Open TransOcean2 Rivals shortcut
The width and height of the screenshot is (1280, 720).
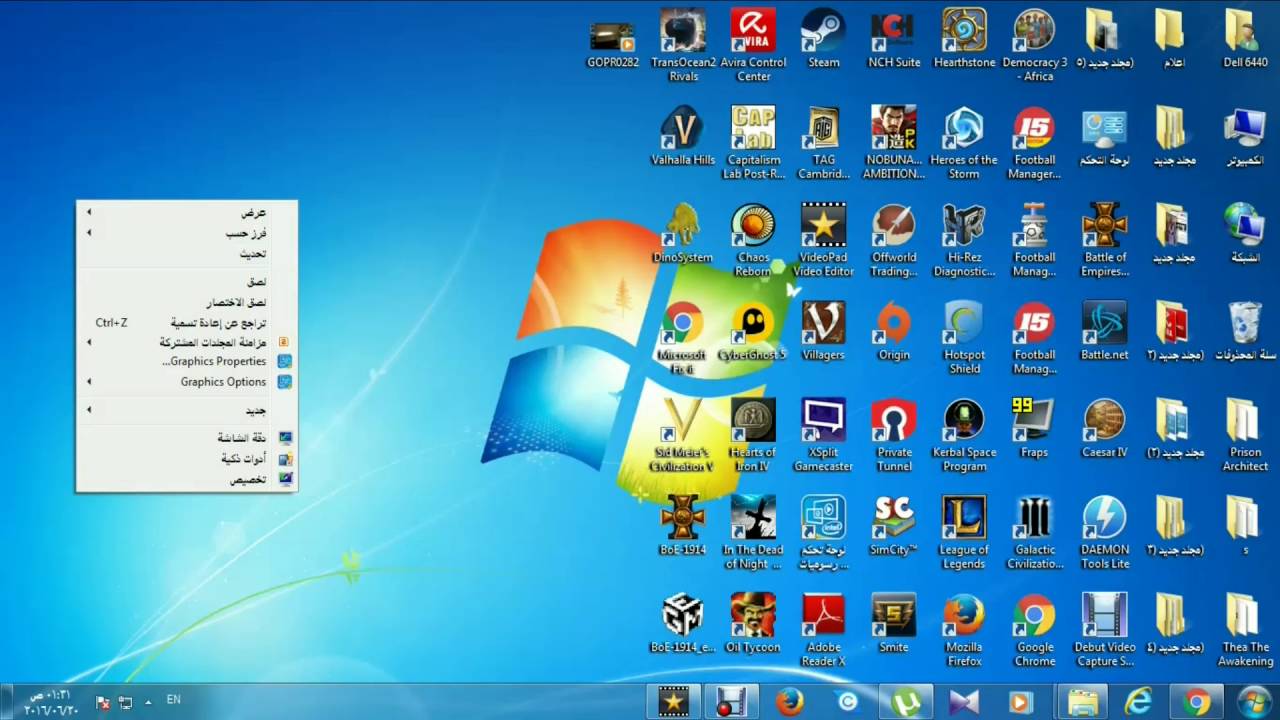683,46
